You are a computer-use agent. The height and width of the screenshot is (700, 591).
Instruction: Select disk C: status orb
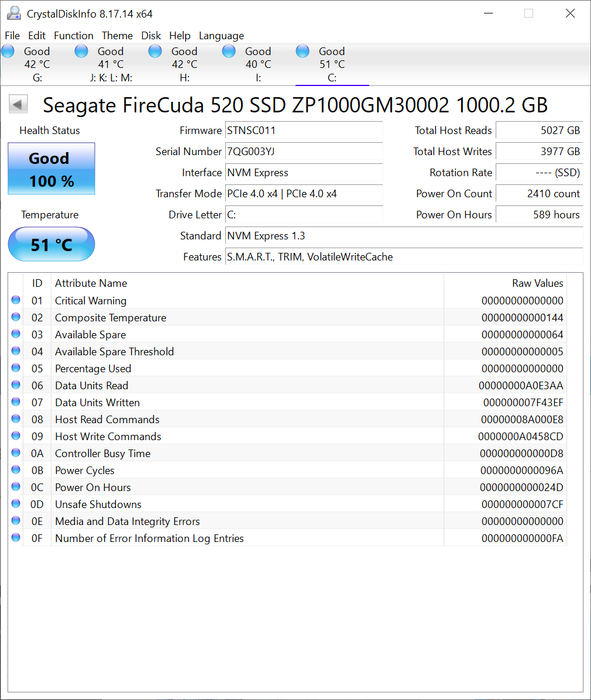pyautogui.click(x=302, y=51)
